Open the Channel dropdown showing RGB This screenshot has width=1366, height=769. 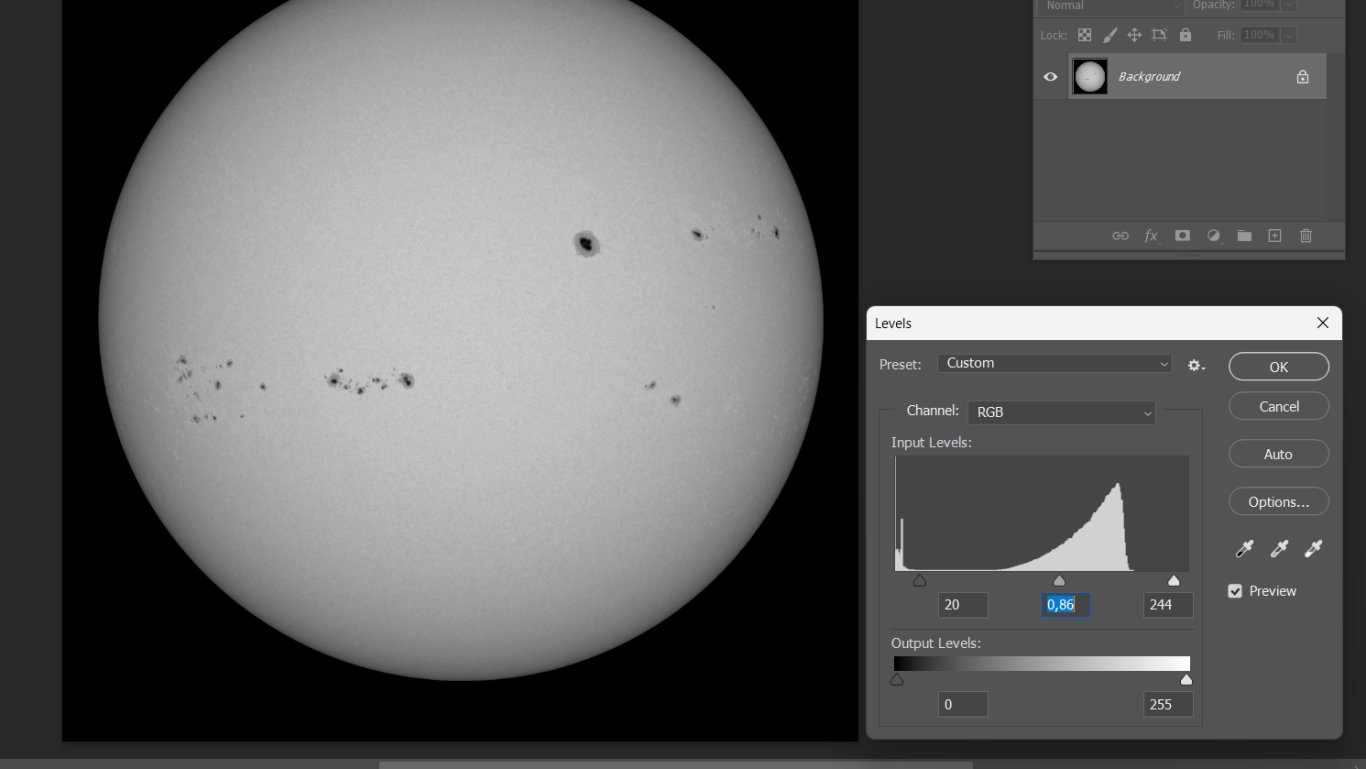coord(1061,412)
